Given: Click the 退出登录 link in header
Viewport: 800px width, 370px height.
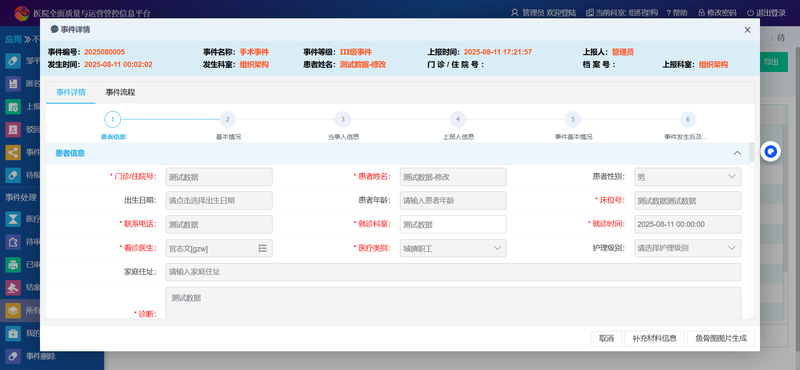Looking at the screenshot, I should (x=770, y=13).
